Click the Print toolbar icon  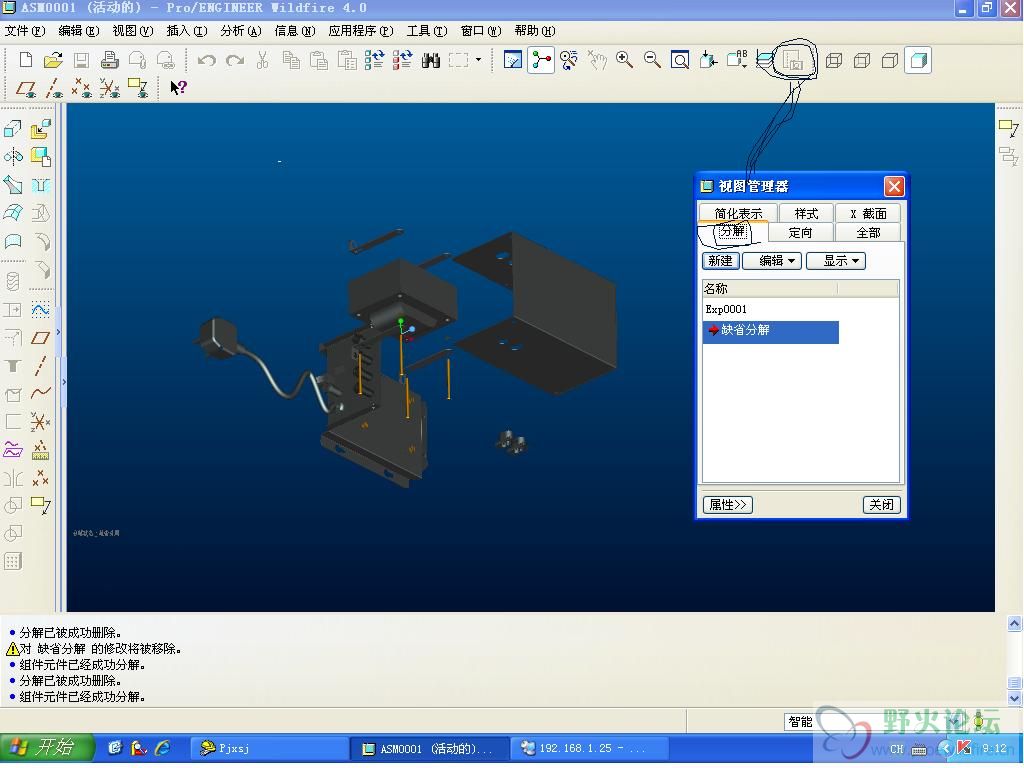109,61
